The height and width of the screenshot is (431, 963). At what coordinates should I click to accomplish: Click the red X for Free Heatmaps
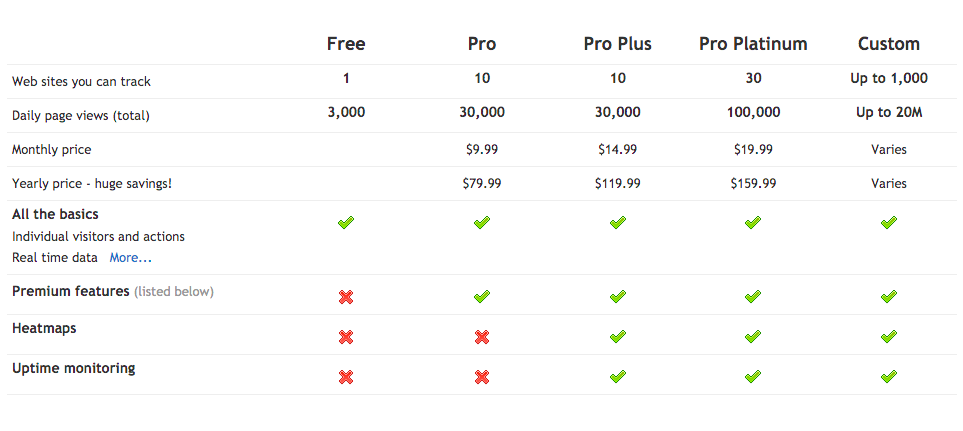(346, 337)
